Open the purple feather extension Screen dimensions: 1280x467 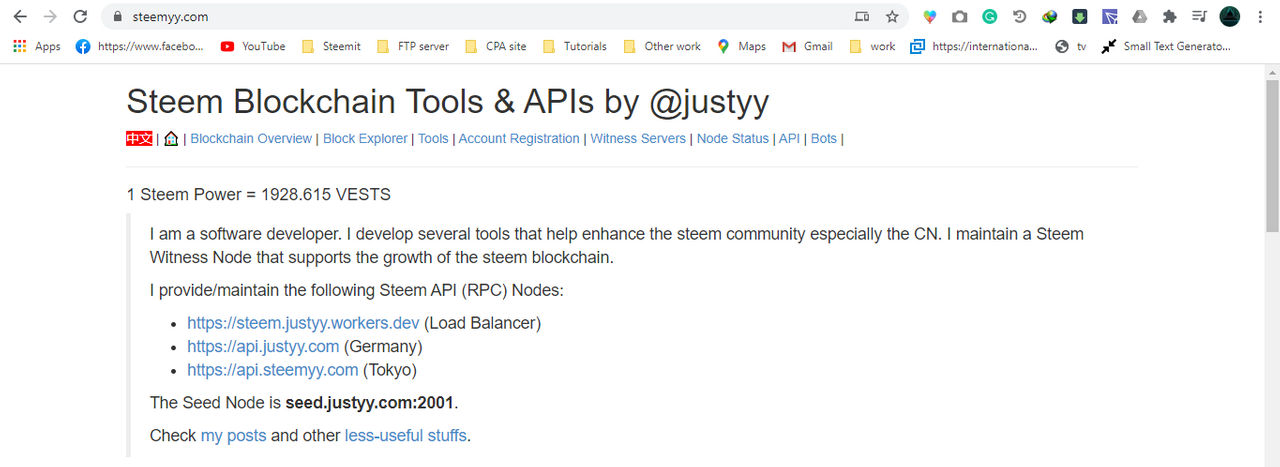click(1110, 17)
